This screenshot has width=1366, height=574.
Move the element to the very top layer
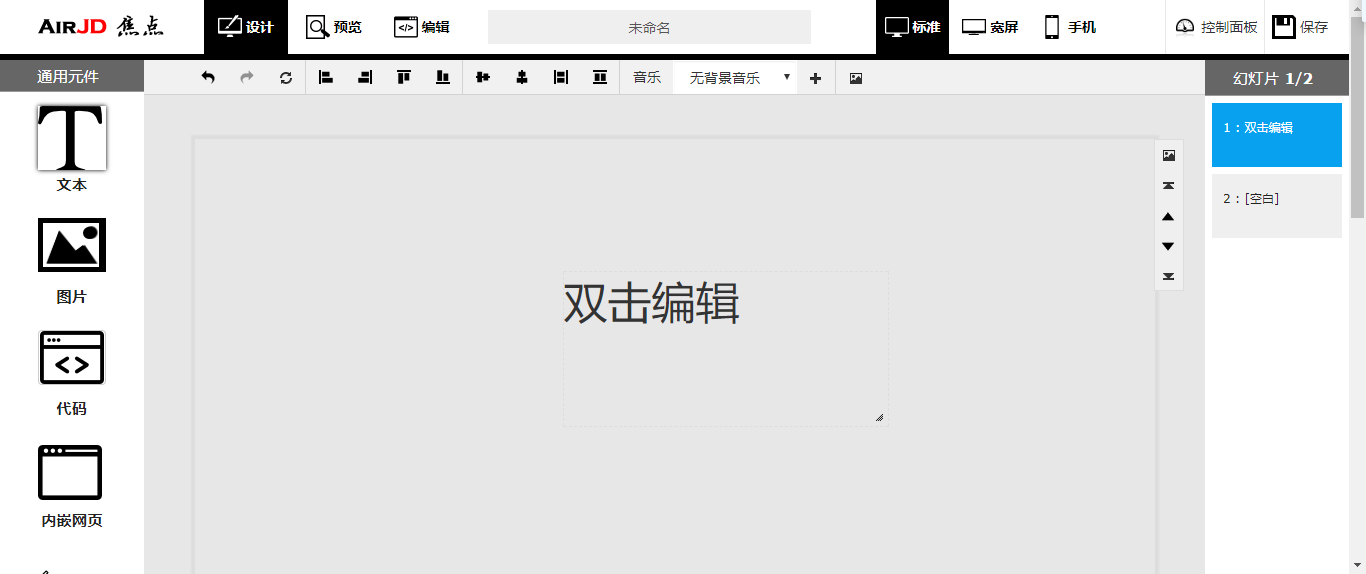1169,186
